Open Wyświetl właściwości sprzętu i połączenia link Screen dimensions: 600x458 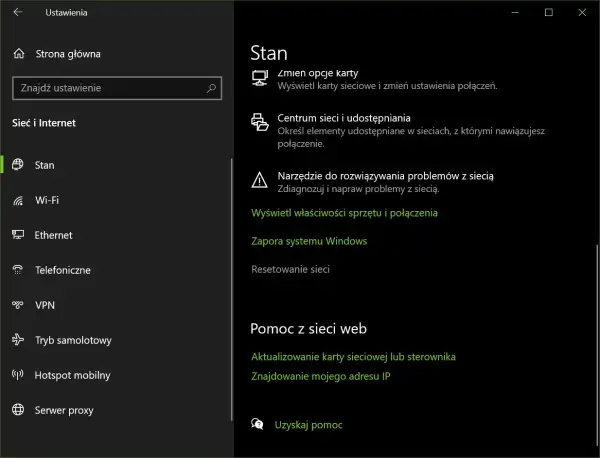344,213
